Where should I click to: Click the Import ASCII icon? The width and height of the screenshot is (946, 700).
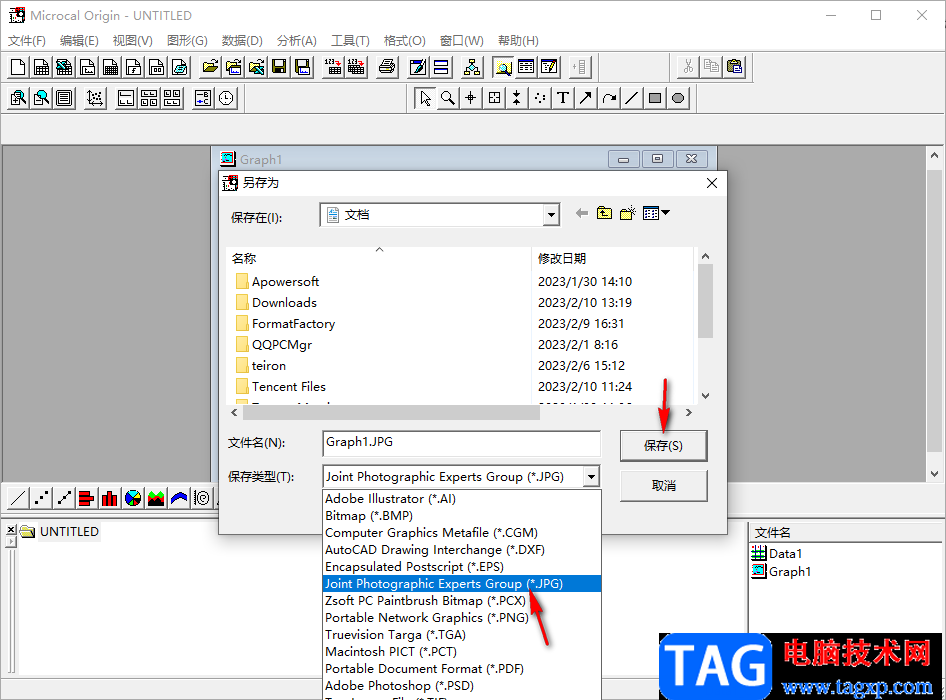pos(333,67)
